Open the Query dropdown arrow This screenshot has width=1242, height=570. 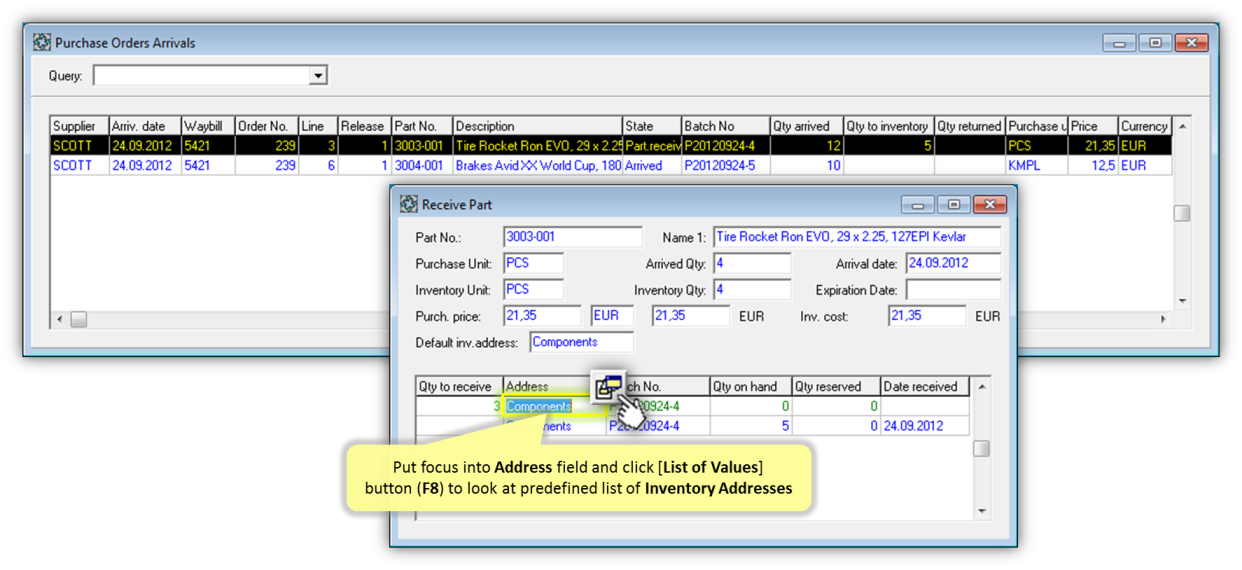click(x=318, y=76)
